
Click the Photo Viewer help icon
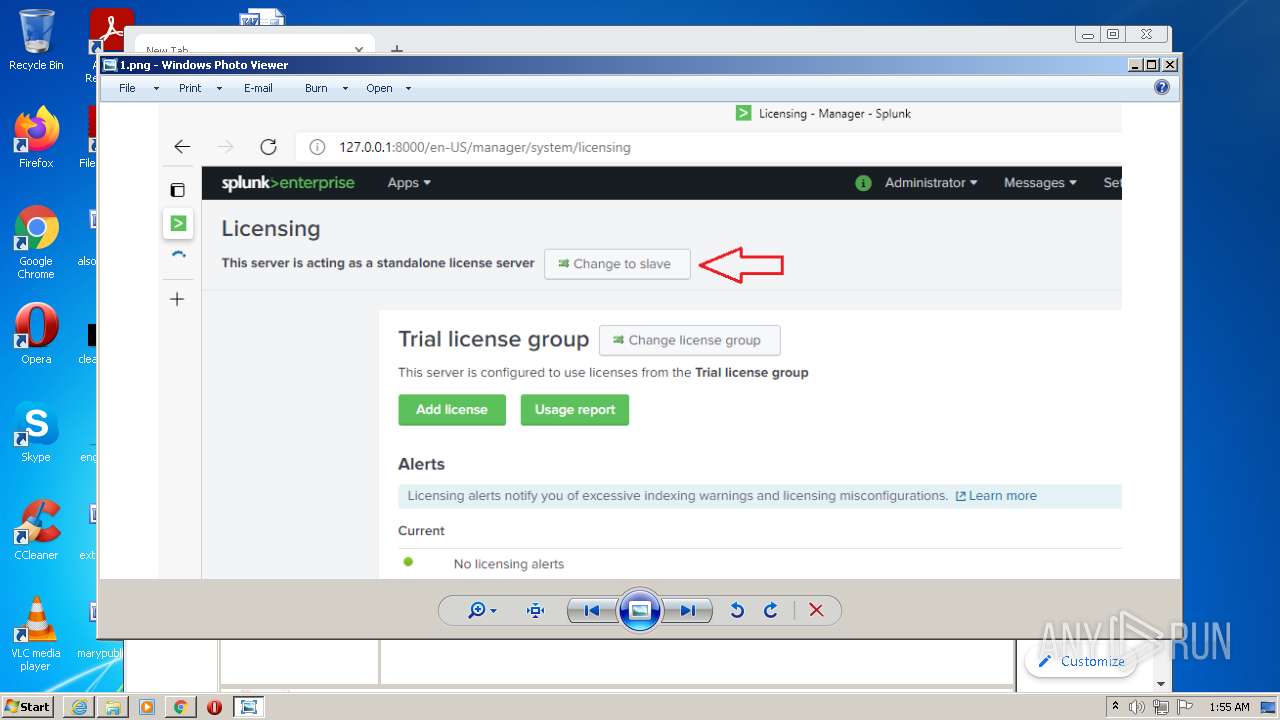(x=1161, y=87)
